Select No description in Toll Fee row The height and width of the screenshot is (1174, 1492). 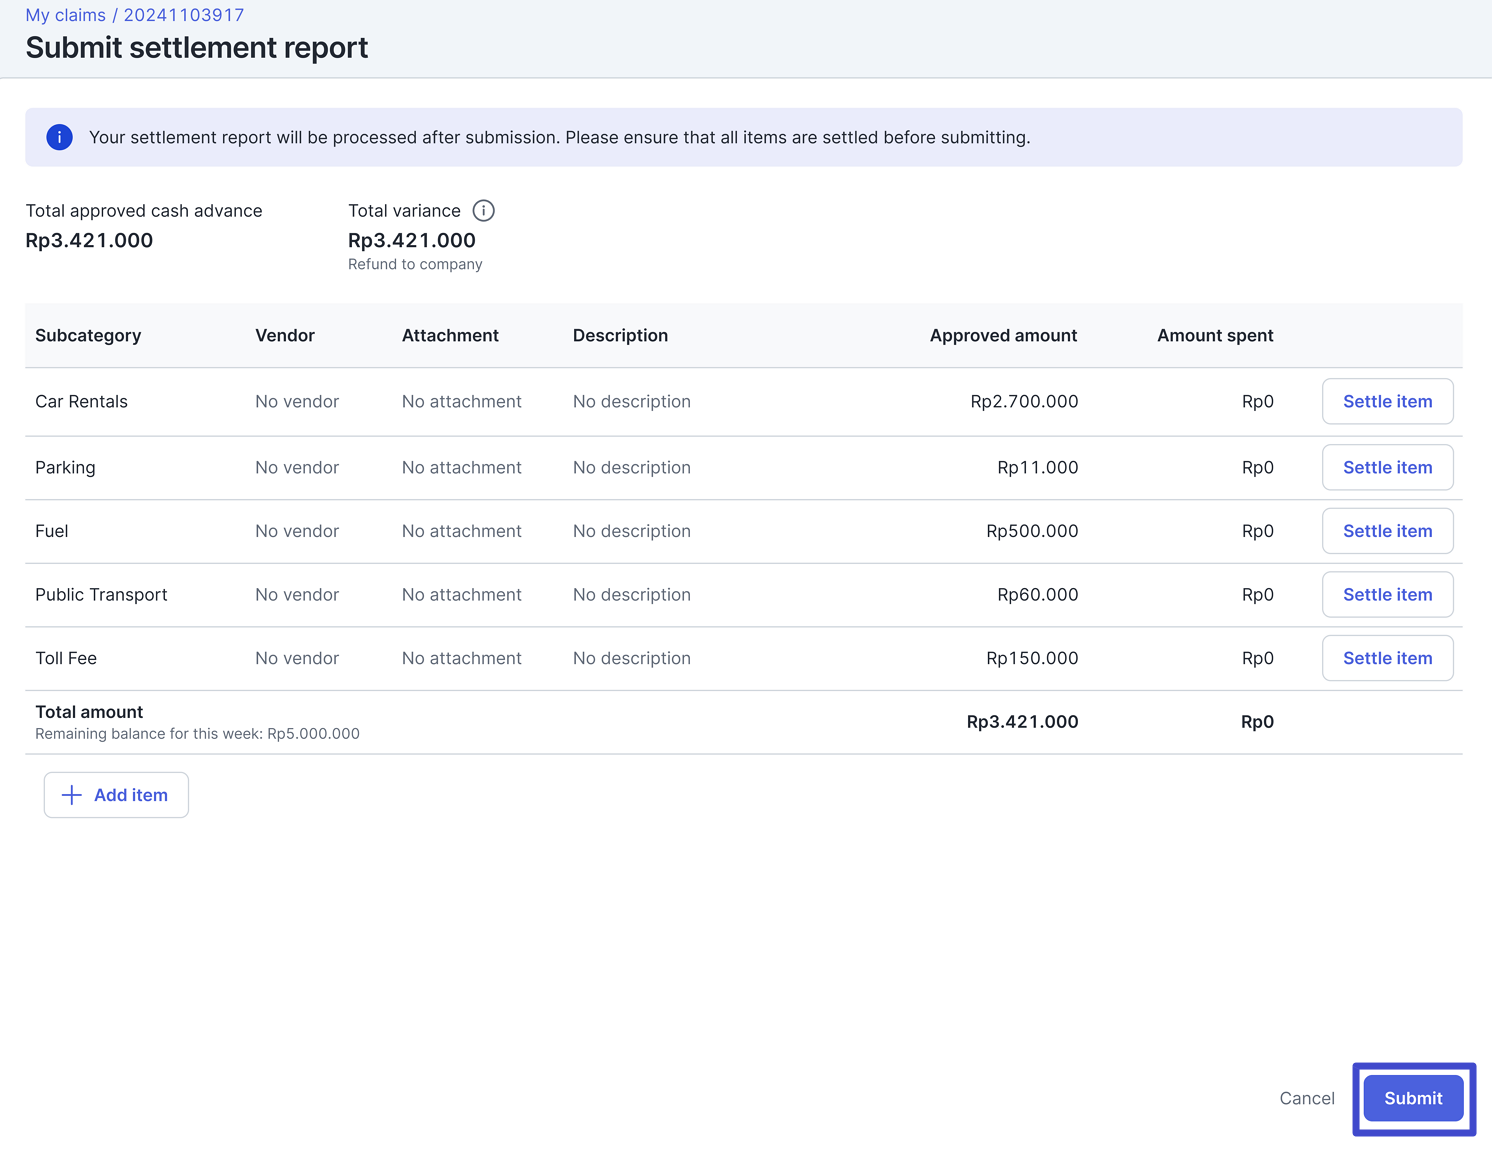tap(632, 658)
